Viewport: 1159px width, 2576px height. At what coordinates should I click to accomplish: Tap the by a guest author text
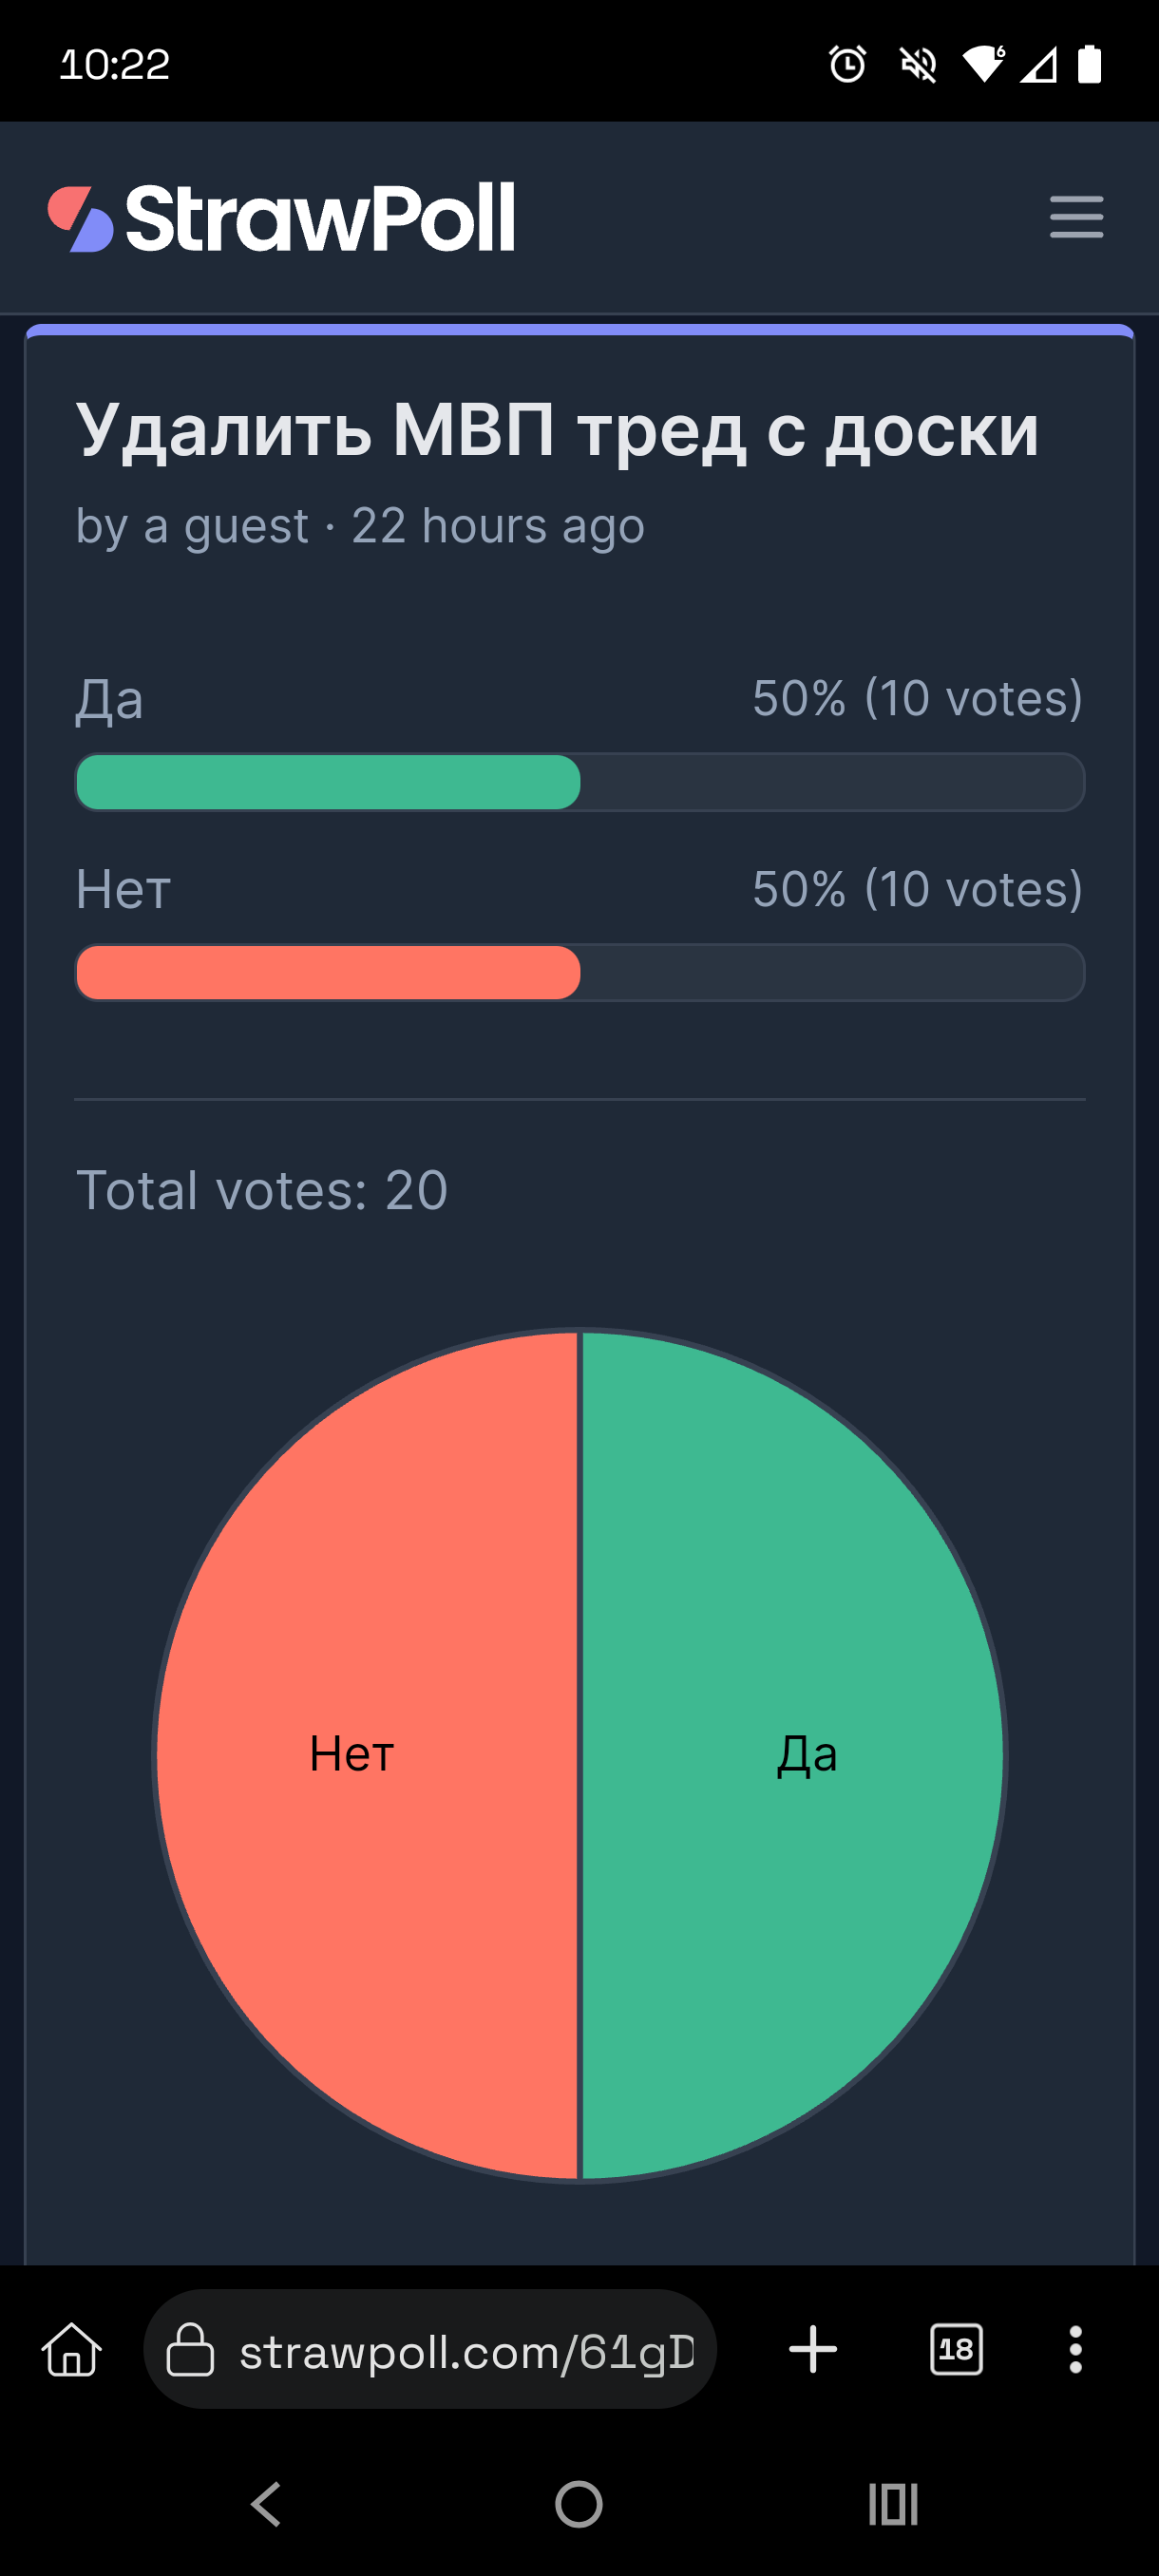click(192, 526)
